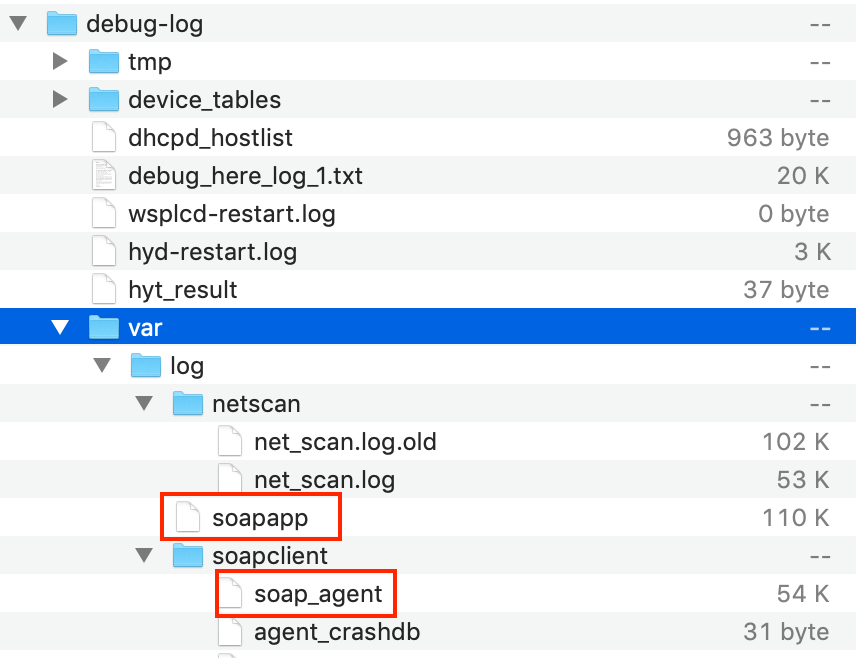This screenshot has height=658, width=856.
Task: Click the soapapp file icon
Action: 188,518
